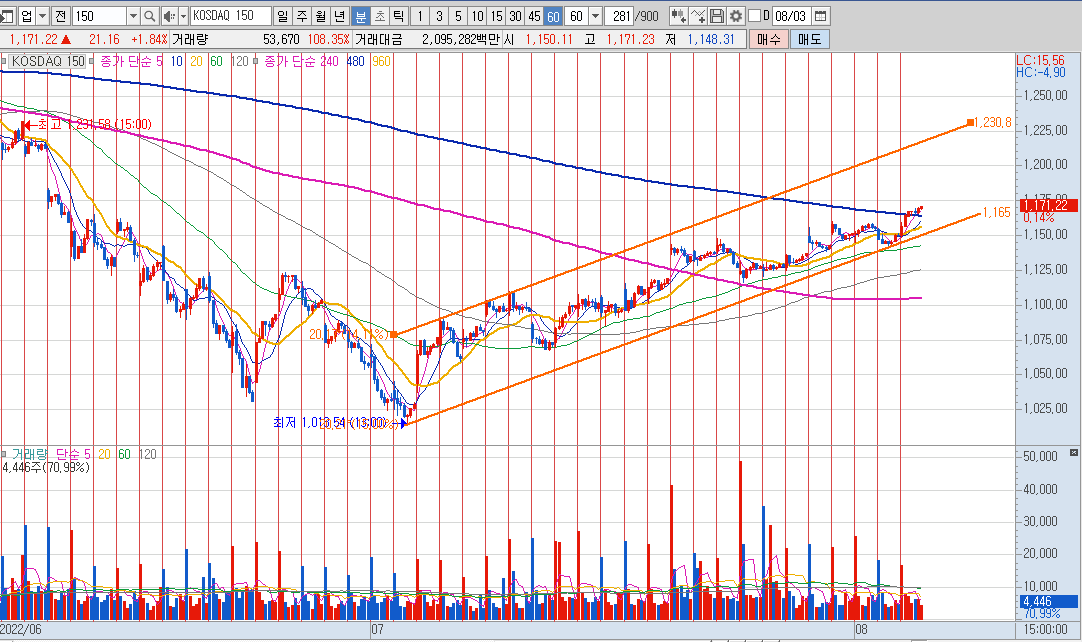
Task: Click the 거래량 volume pane legend label
Action: [x=30, y=454]
